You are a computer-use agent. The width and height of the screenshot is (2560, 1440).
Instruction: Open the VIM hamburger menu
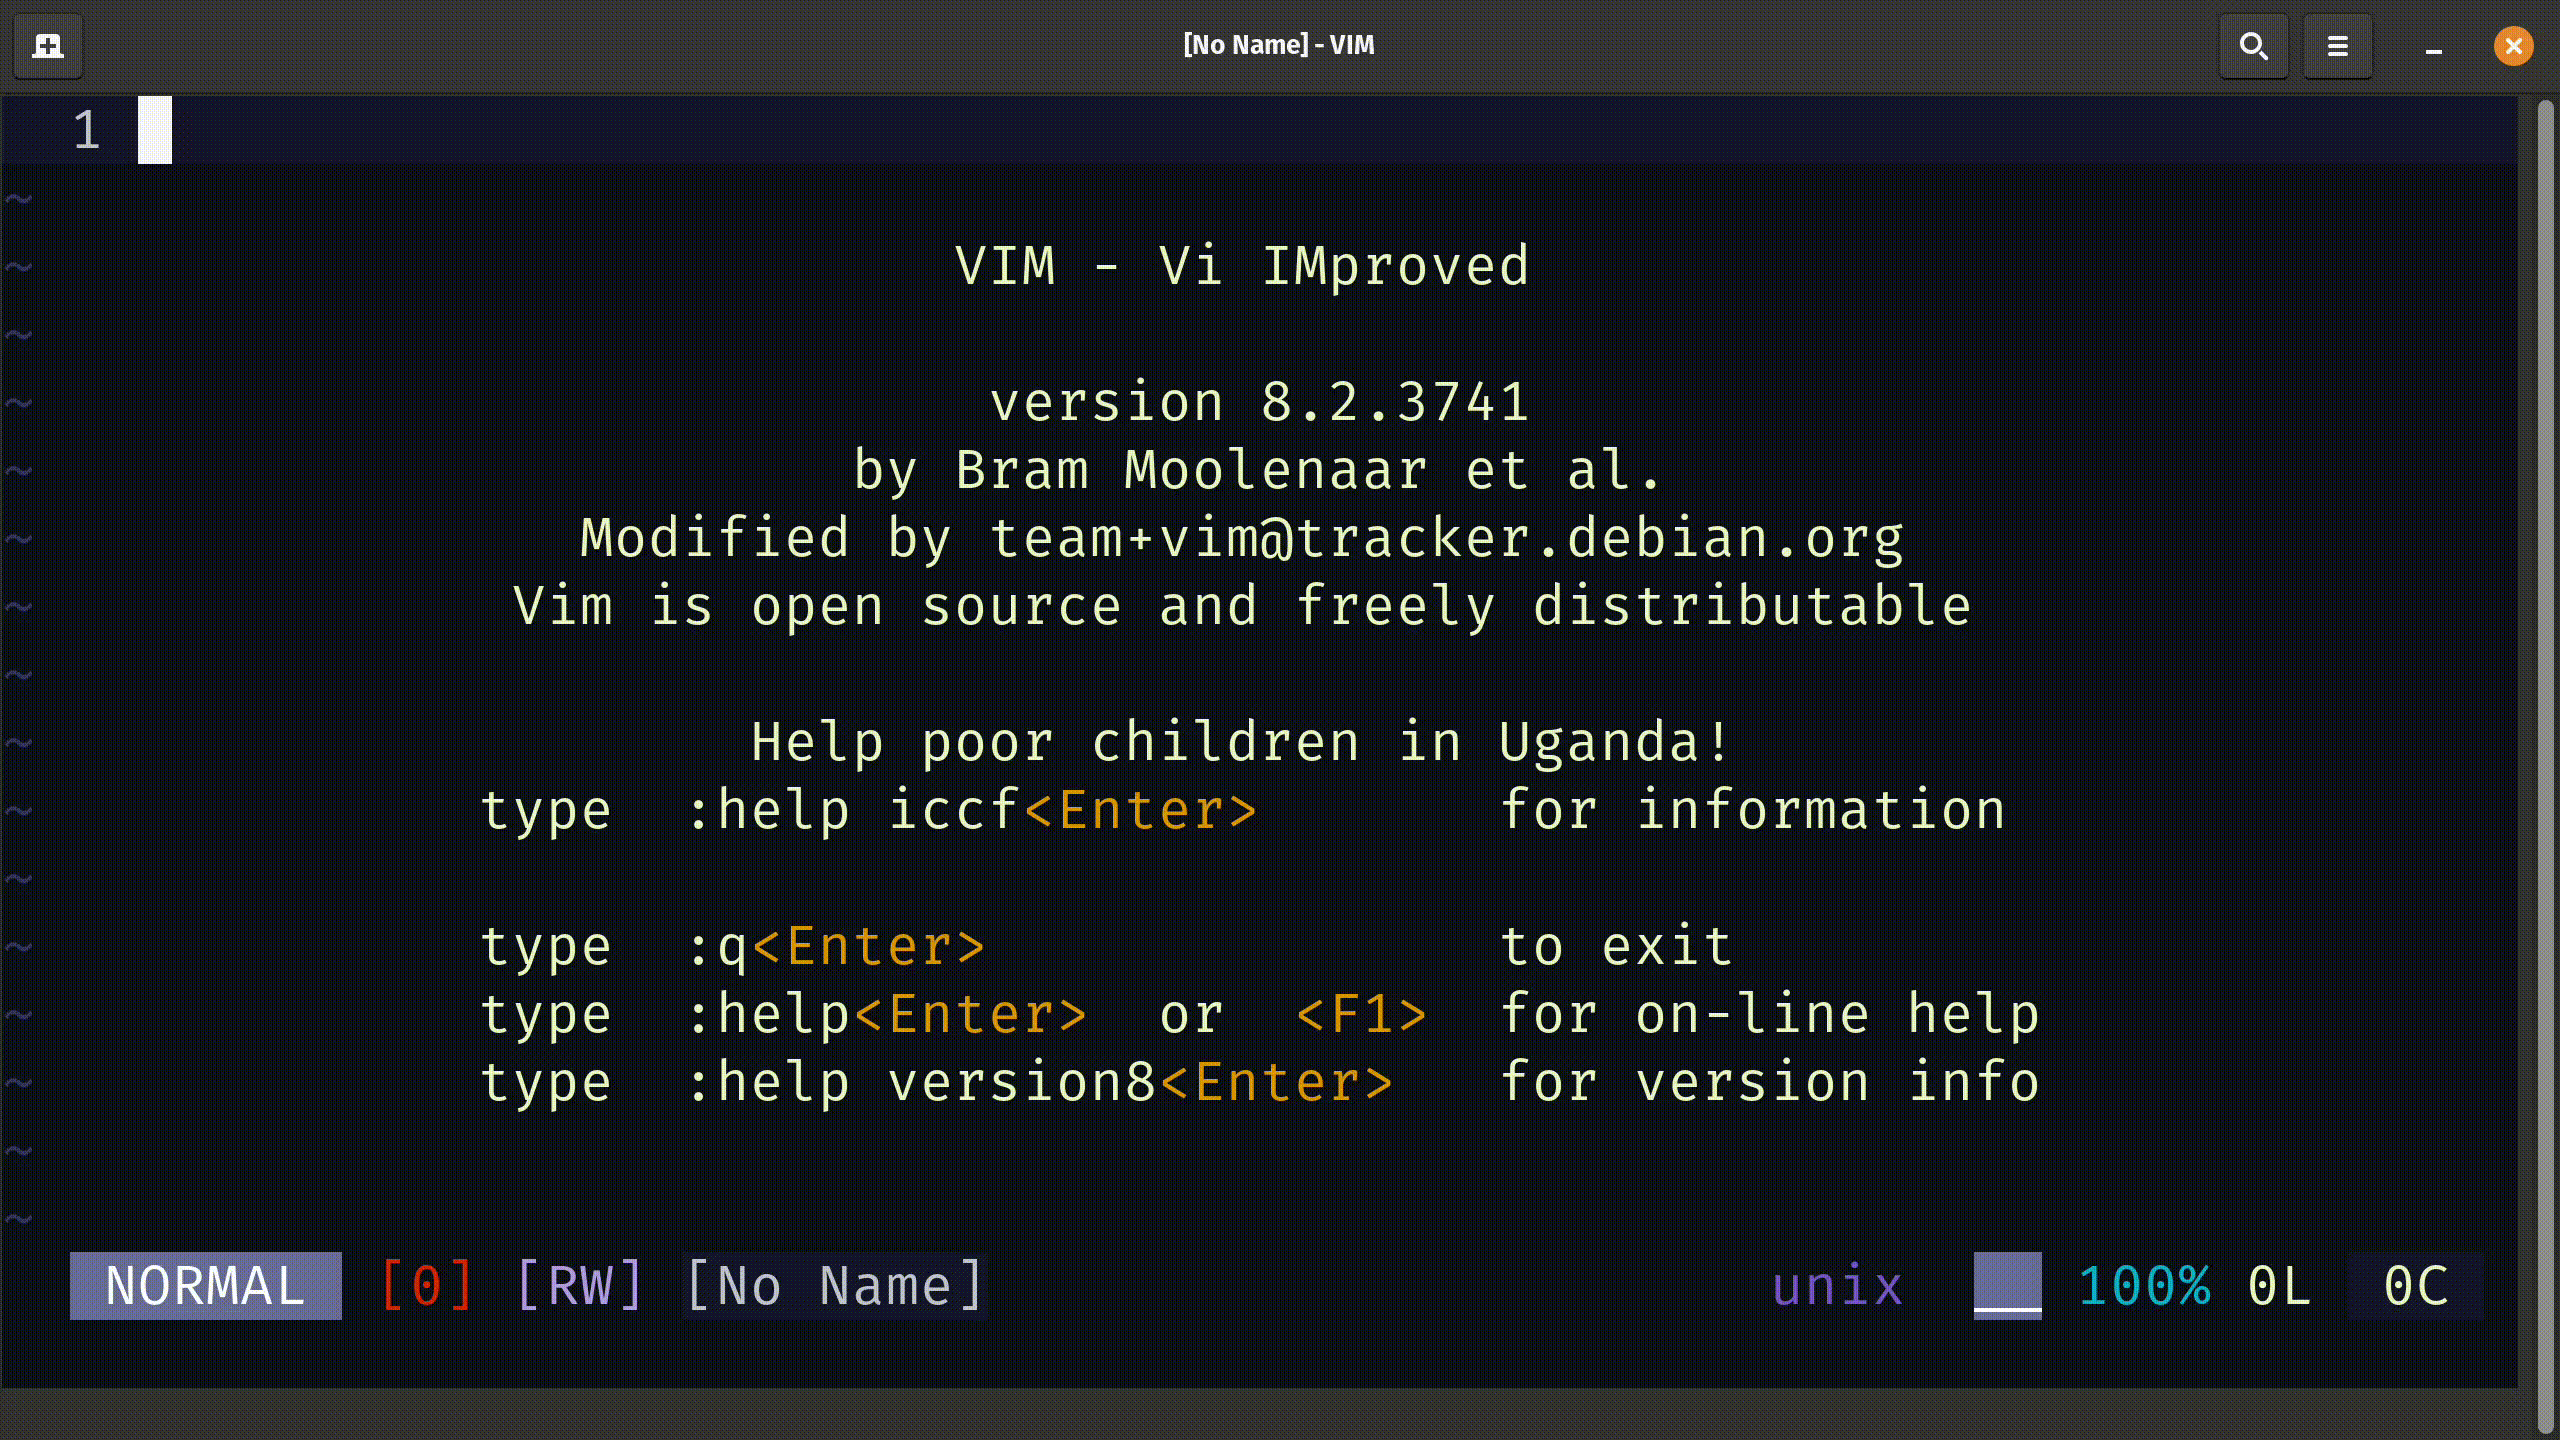(x=2337, y=46)
